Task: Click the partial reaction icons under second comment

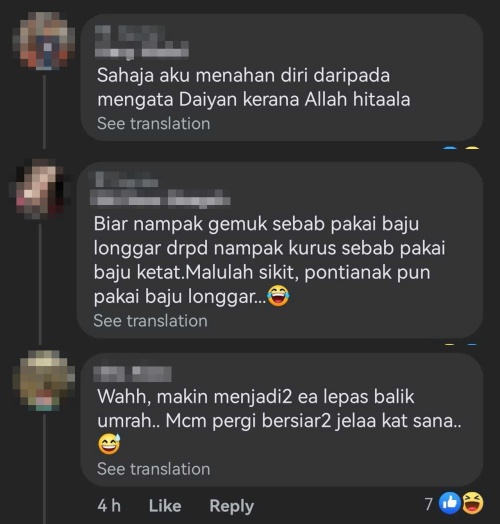Action: (461, 344)
